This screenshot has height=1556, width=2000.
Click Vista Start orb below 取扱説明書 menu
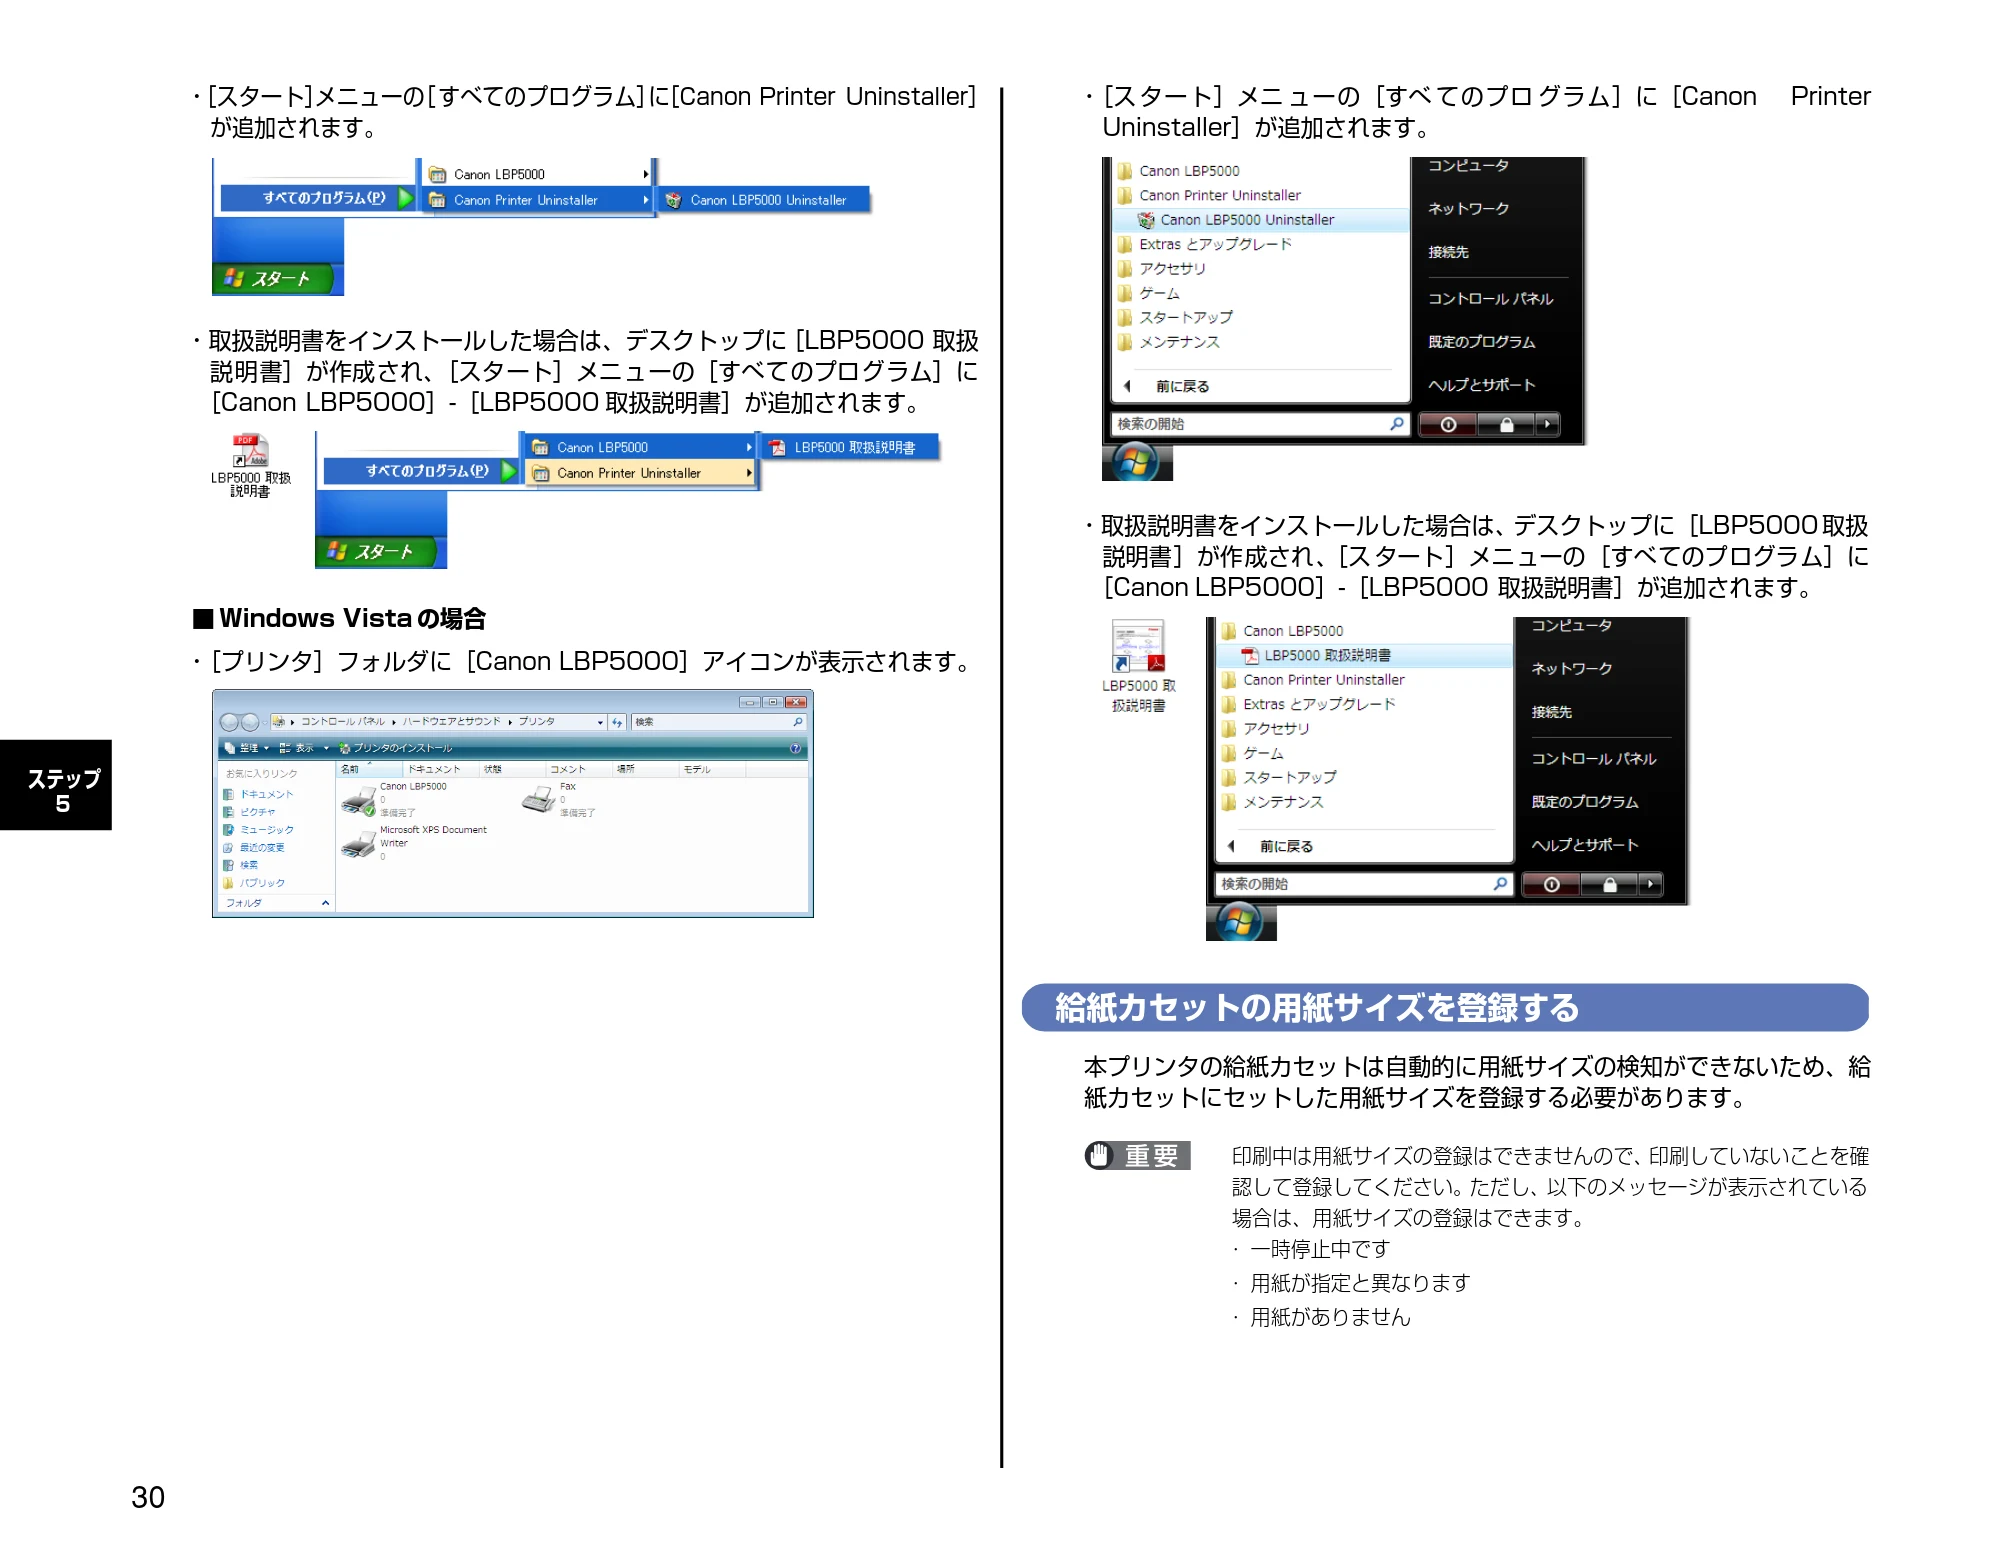point(1239,922)
